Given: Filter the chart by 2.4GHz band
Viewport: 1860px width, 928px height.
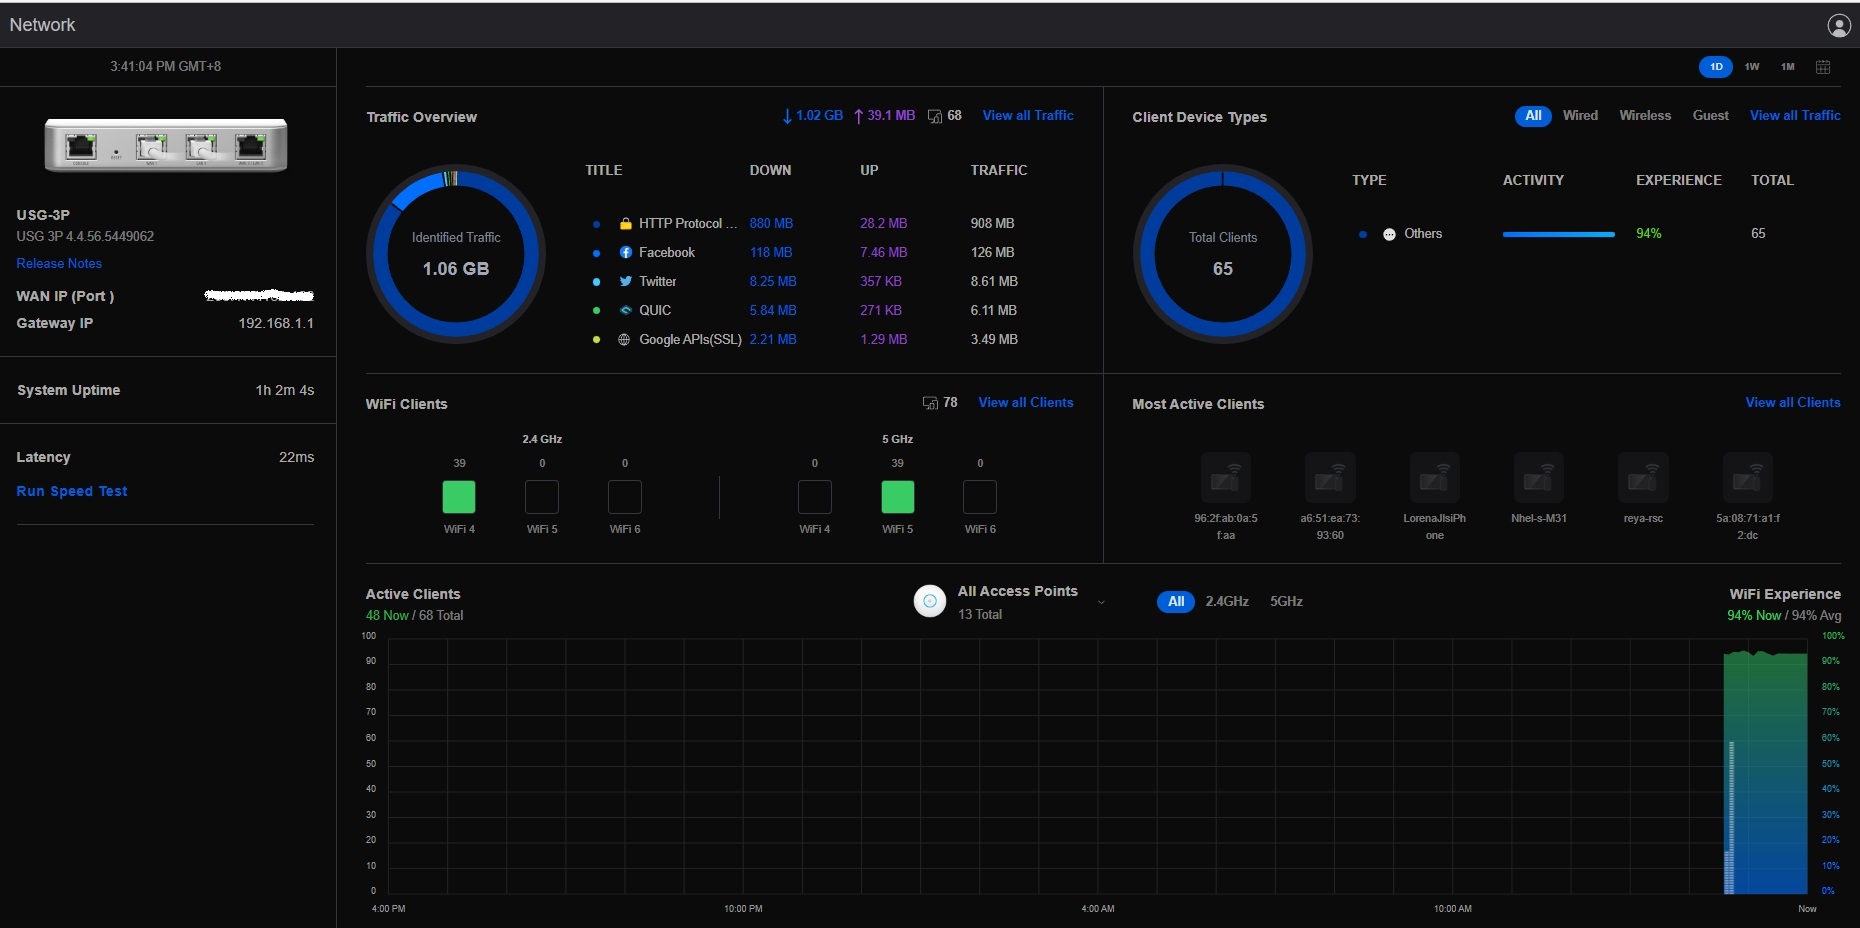Looking at the screenshot, I should pyautogui.click(x=1227, y=601).
